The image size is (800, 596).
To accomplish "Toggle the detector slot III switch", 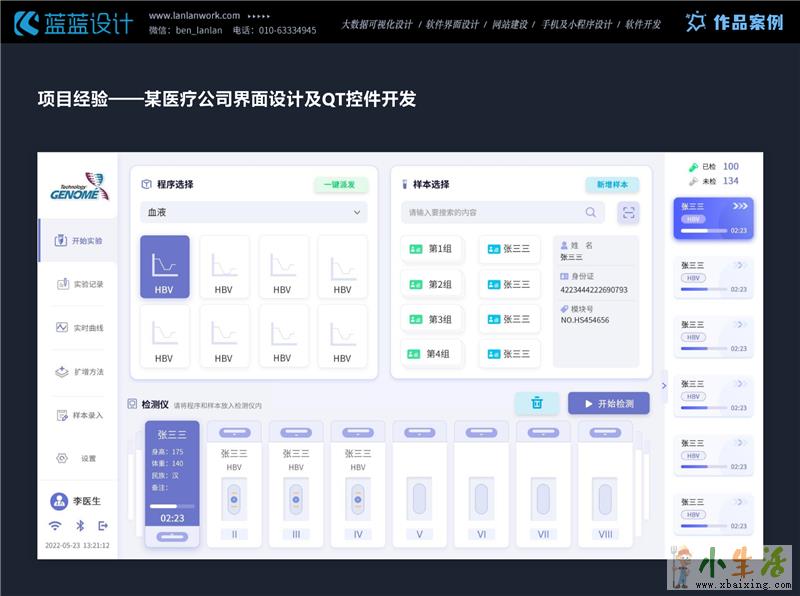I will tap(296, 498).
